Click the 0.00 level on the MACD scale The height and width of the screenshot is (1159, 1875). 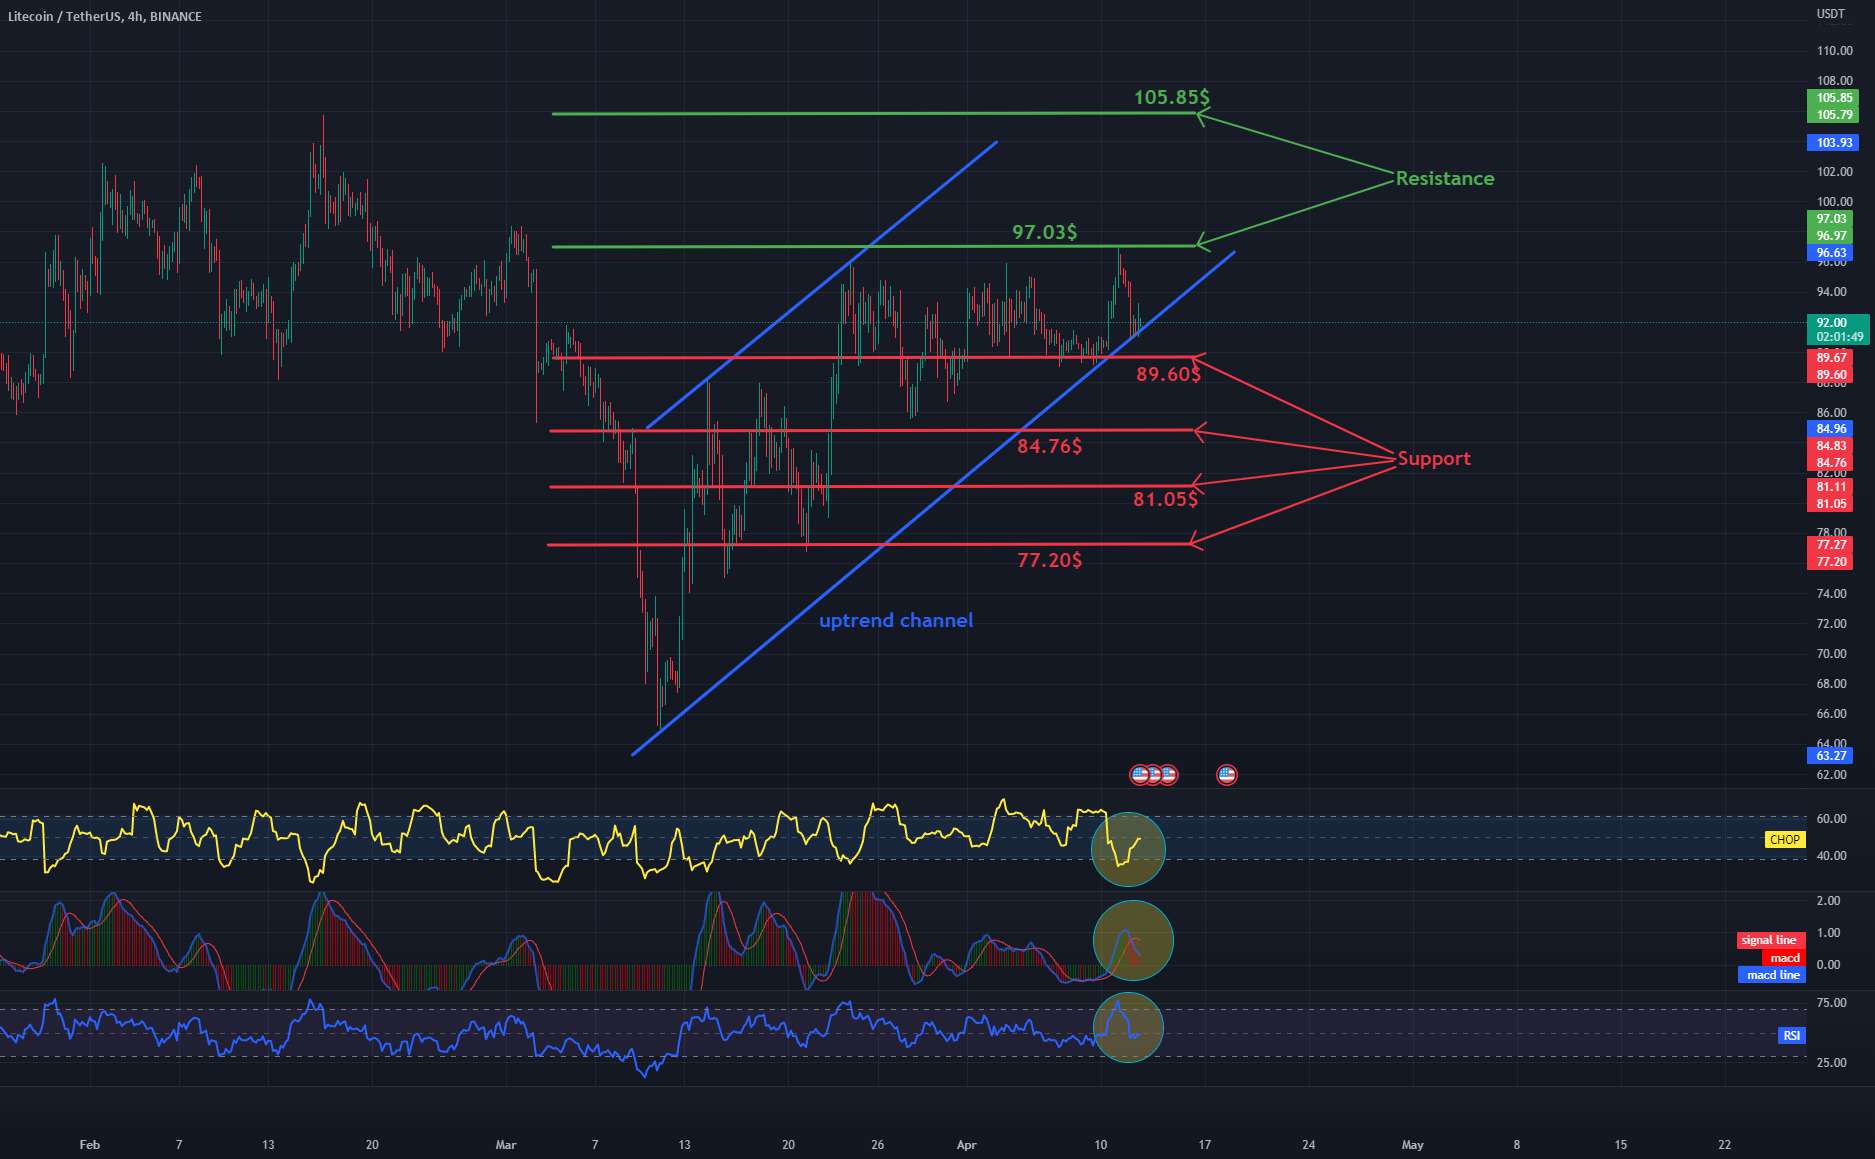[1829, 965]
